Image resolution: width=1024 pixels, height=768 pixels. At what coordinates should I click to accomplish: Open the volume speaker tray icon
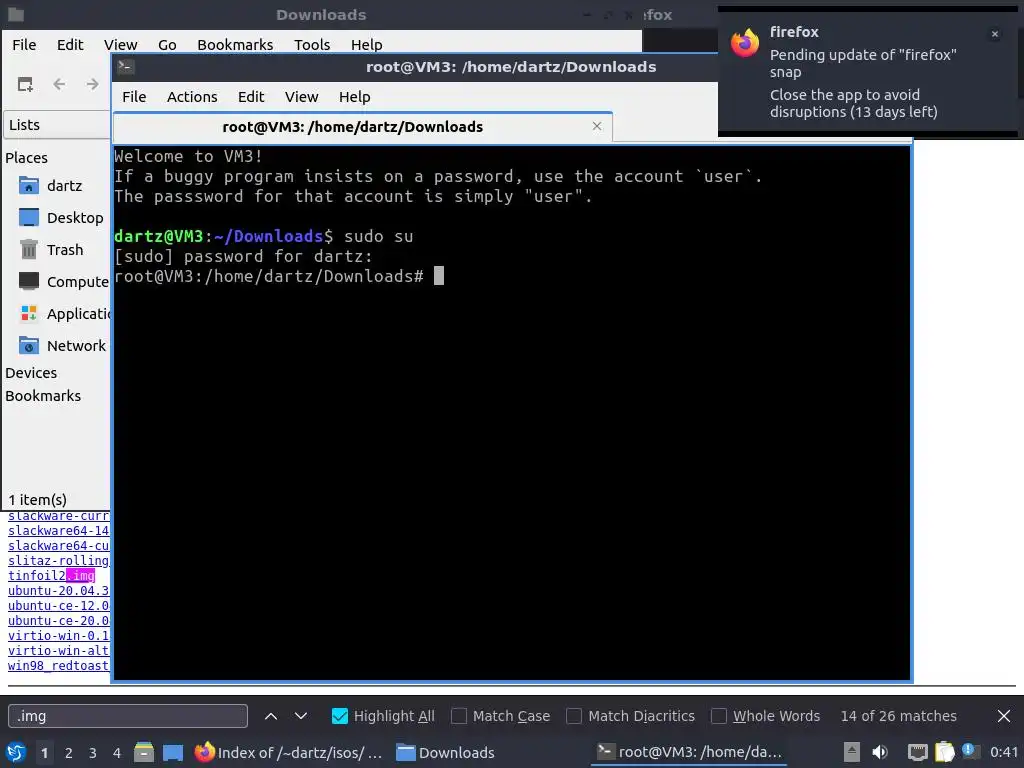point(880,752)
